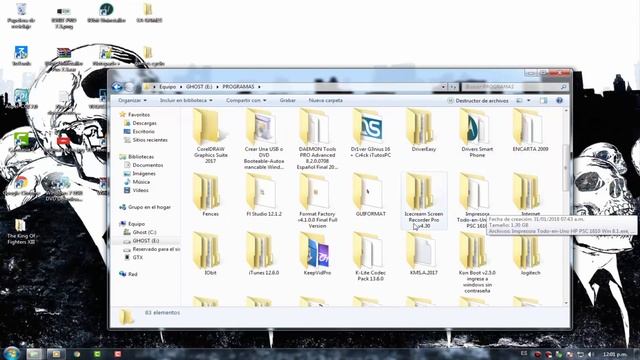Select the Google Chrome desktop icon
Image resolution: width=640 pixels, height=360 pixels.
(21, 186)
